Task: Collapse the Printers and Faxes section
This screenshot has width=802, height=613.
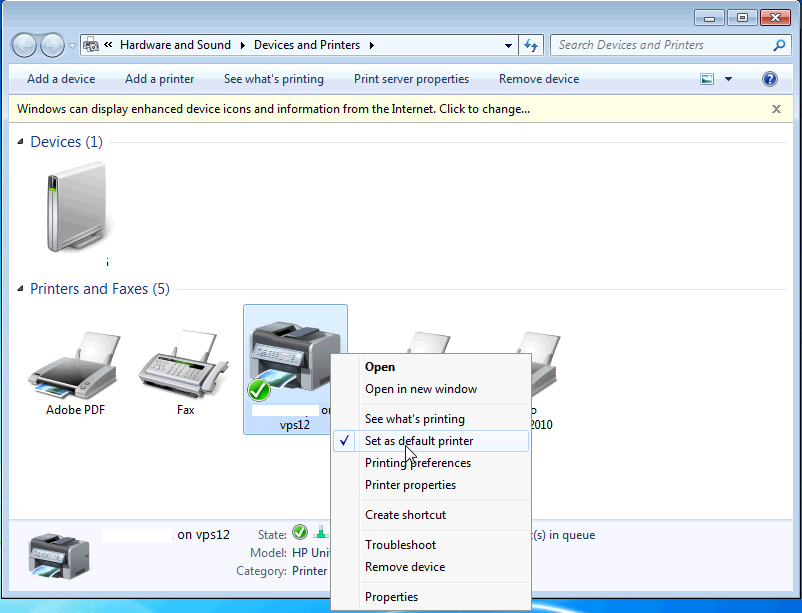Action: (x=22, y=288)
